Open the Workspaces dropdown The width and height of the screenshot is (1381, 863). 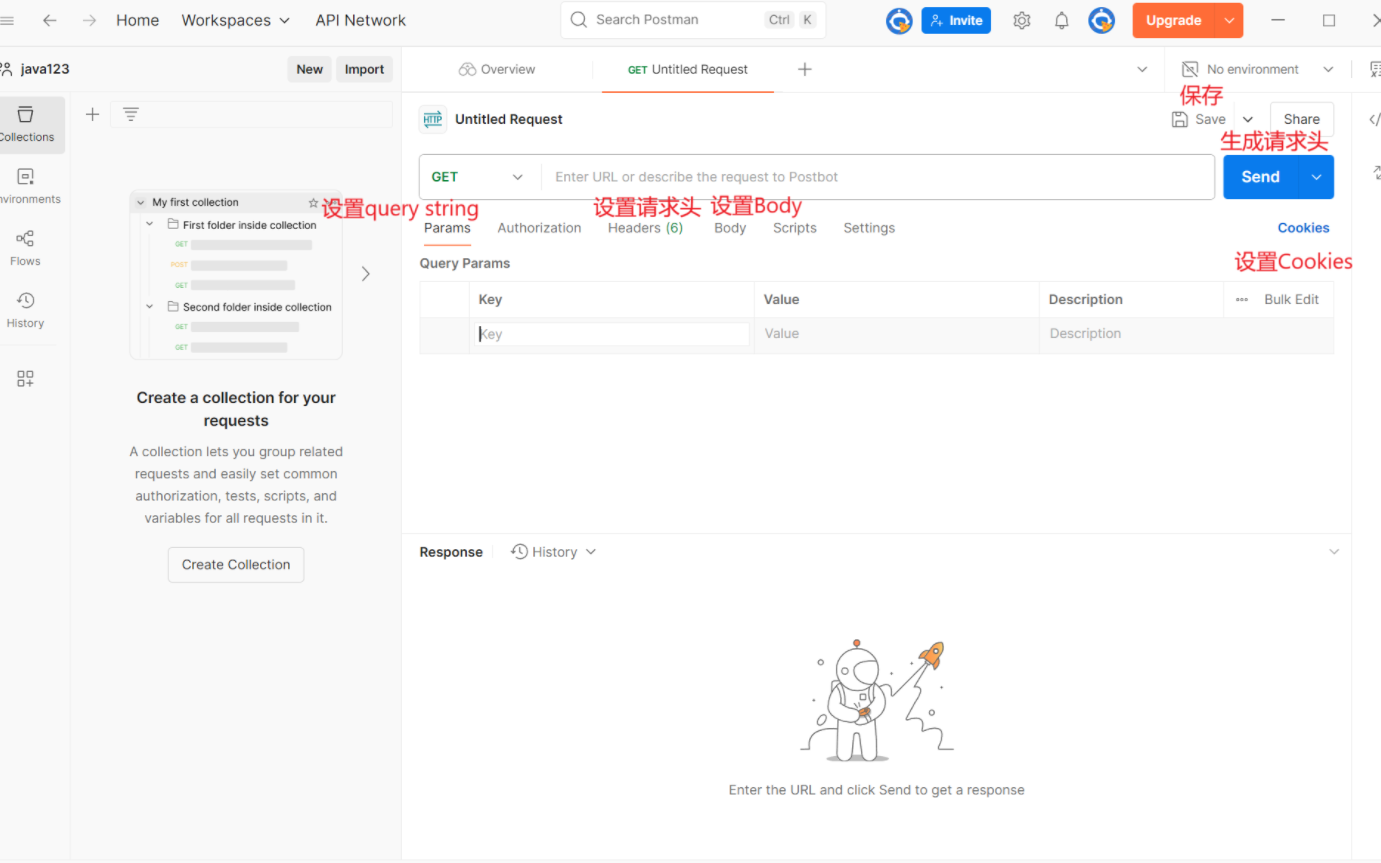(236, 20)
